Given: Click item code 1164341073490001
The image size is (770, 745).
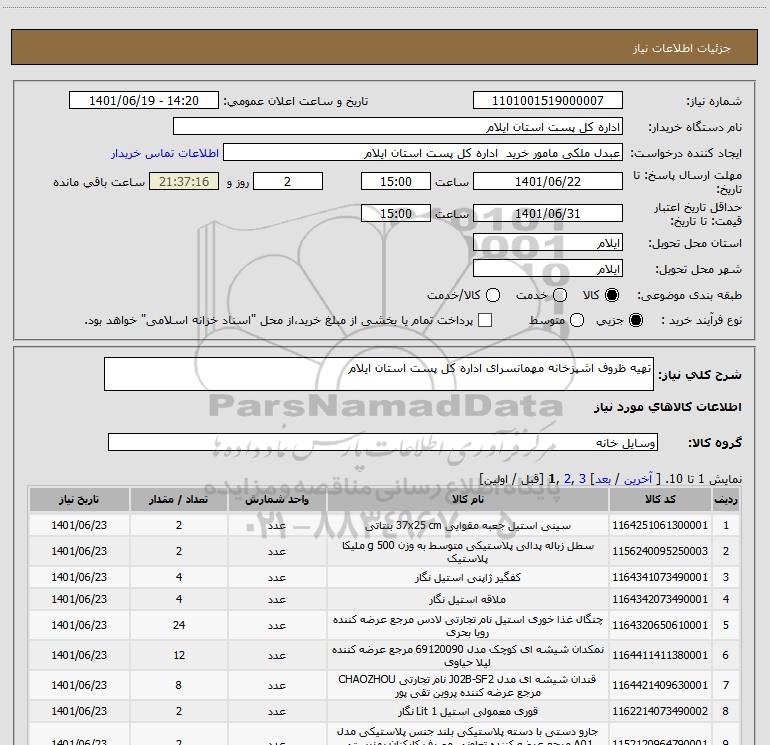Looking at the screenshot, I should pos(660,577).
